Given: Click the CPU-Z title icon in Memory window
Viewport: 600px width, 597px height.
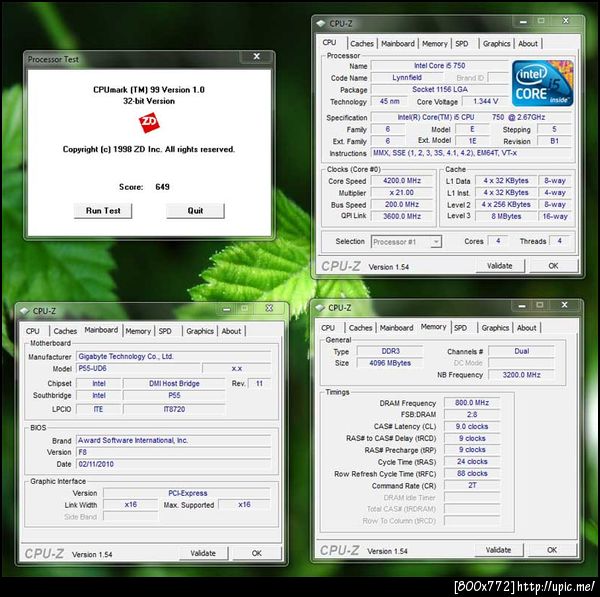Looking at the screenshot, I should pos(320,308).
